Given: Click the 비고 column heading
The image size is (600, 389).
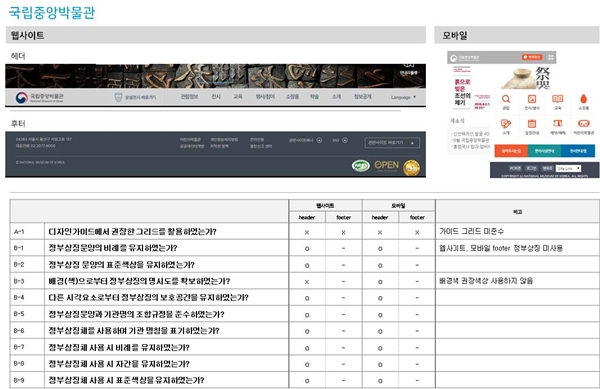Looking at the screenshot, I should tap(517, 212).
